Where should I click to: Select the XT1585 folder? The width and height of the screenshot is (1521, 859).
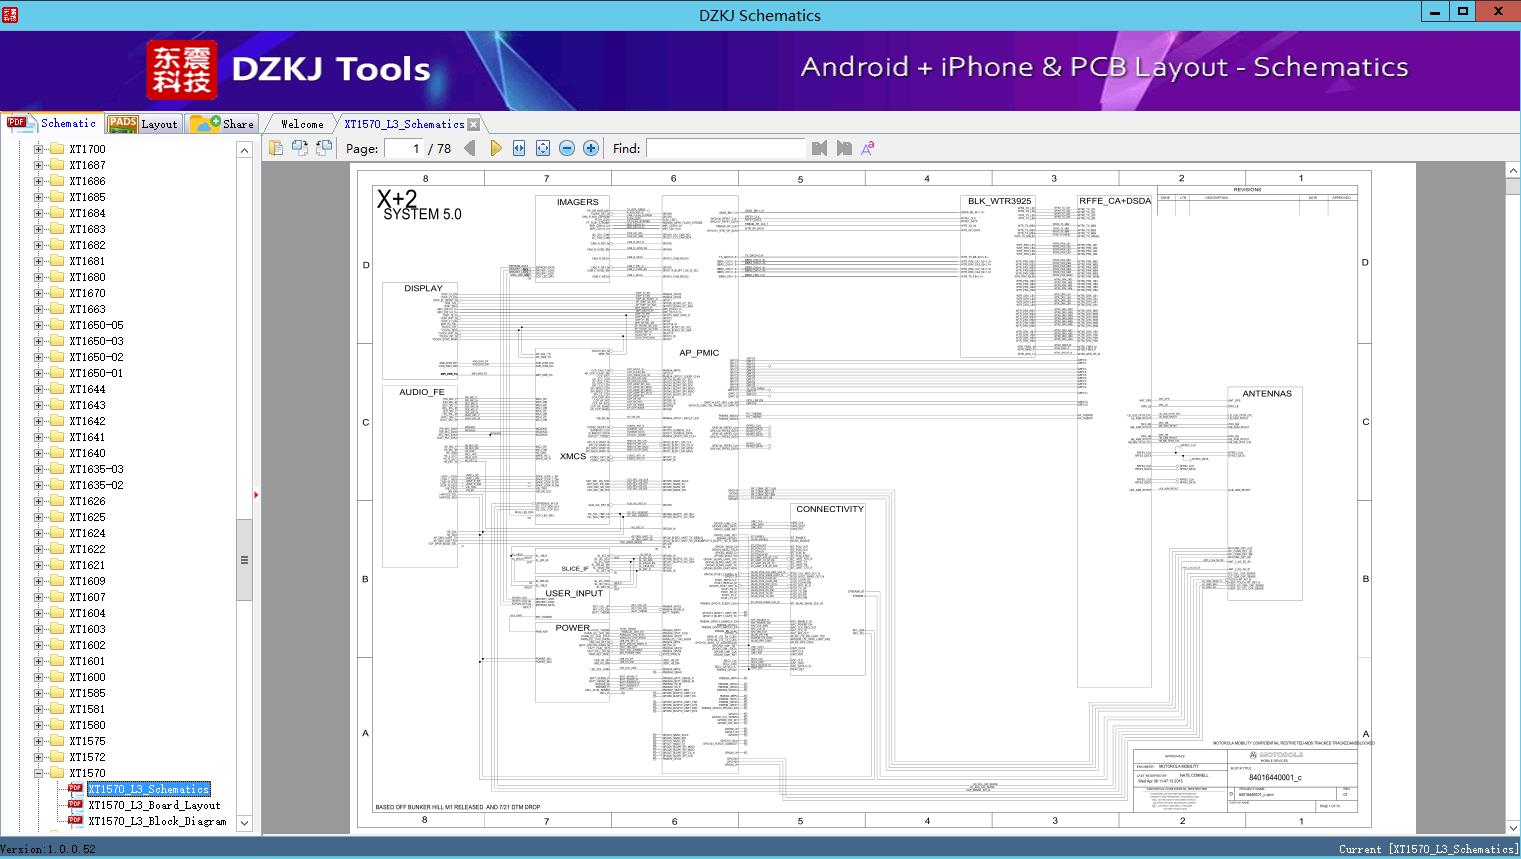87,693
